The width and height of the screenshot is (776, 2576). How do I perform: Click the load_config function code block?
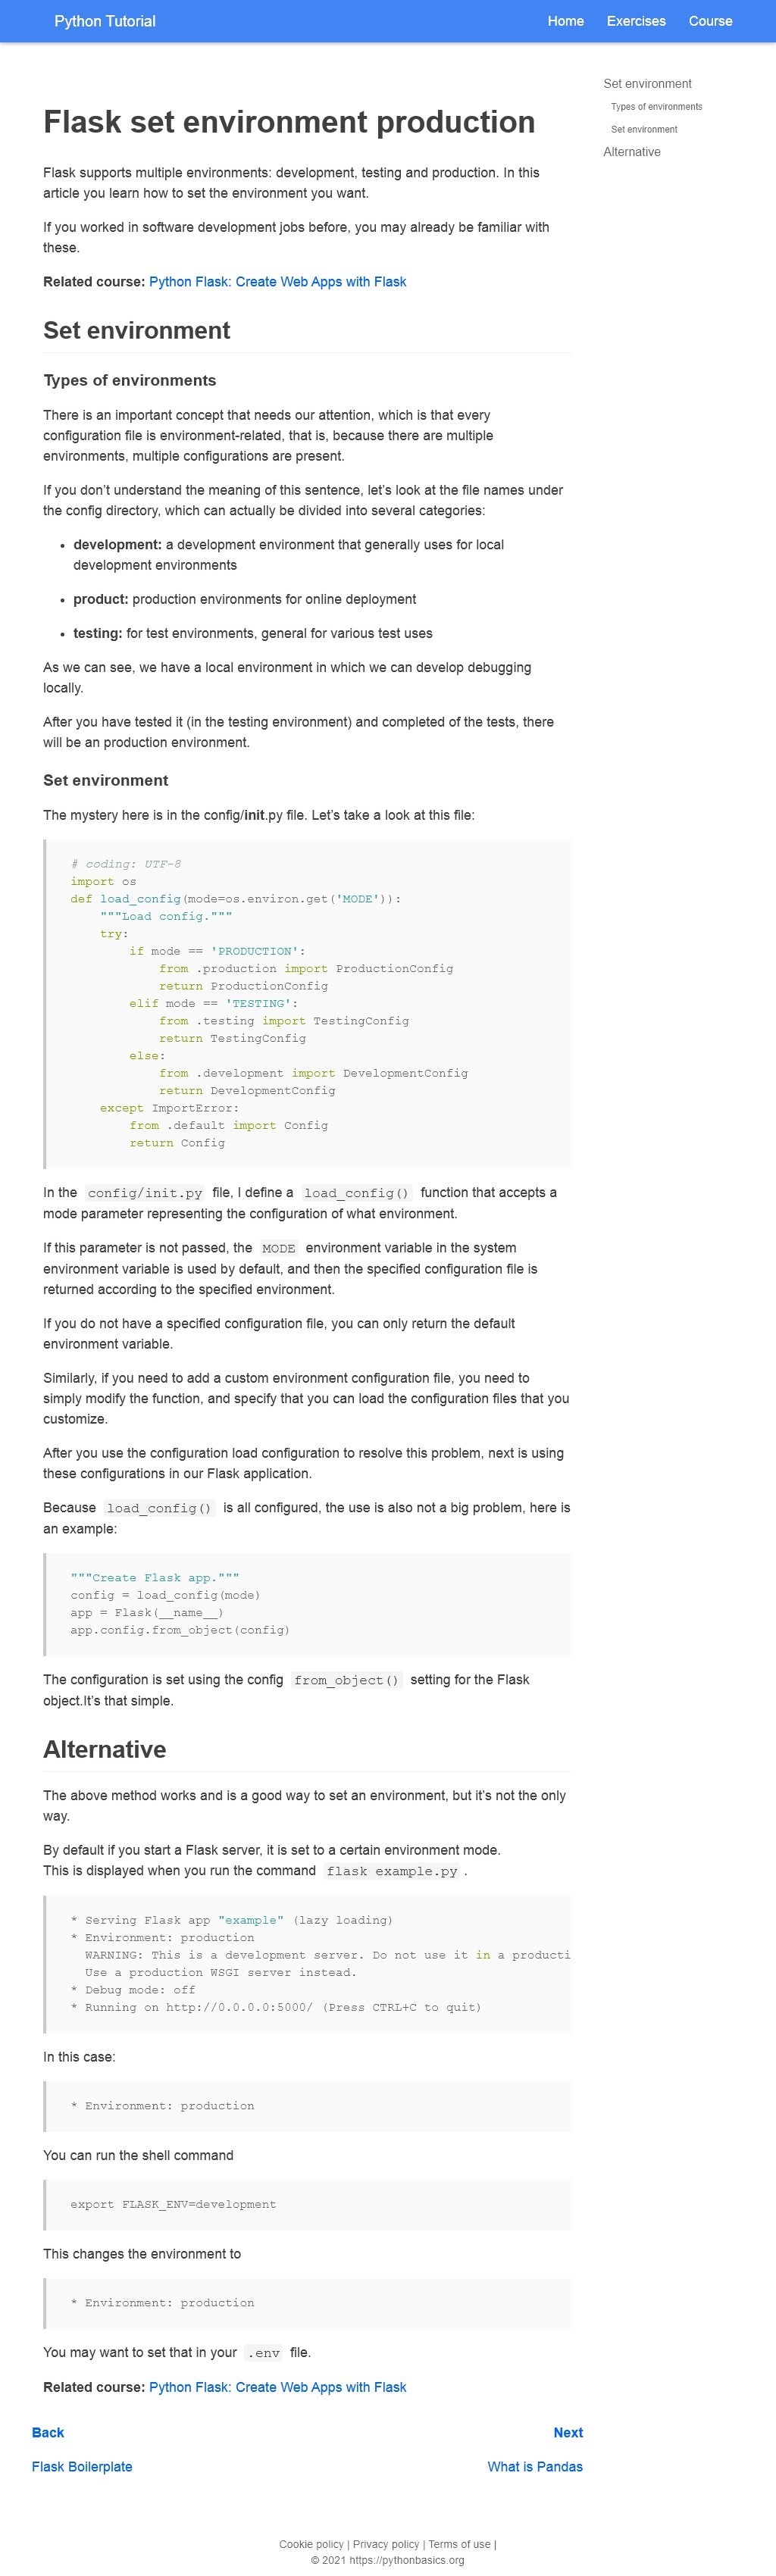point(308,1003)
